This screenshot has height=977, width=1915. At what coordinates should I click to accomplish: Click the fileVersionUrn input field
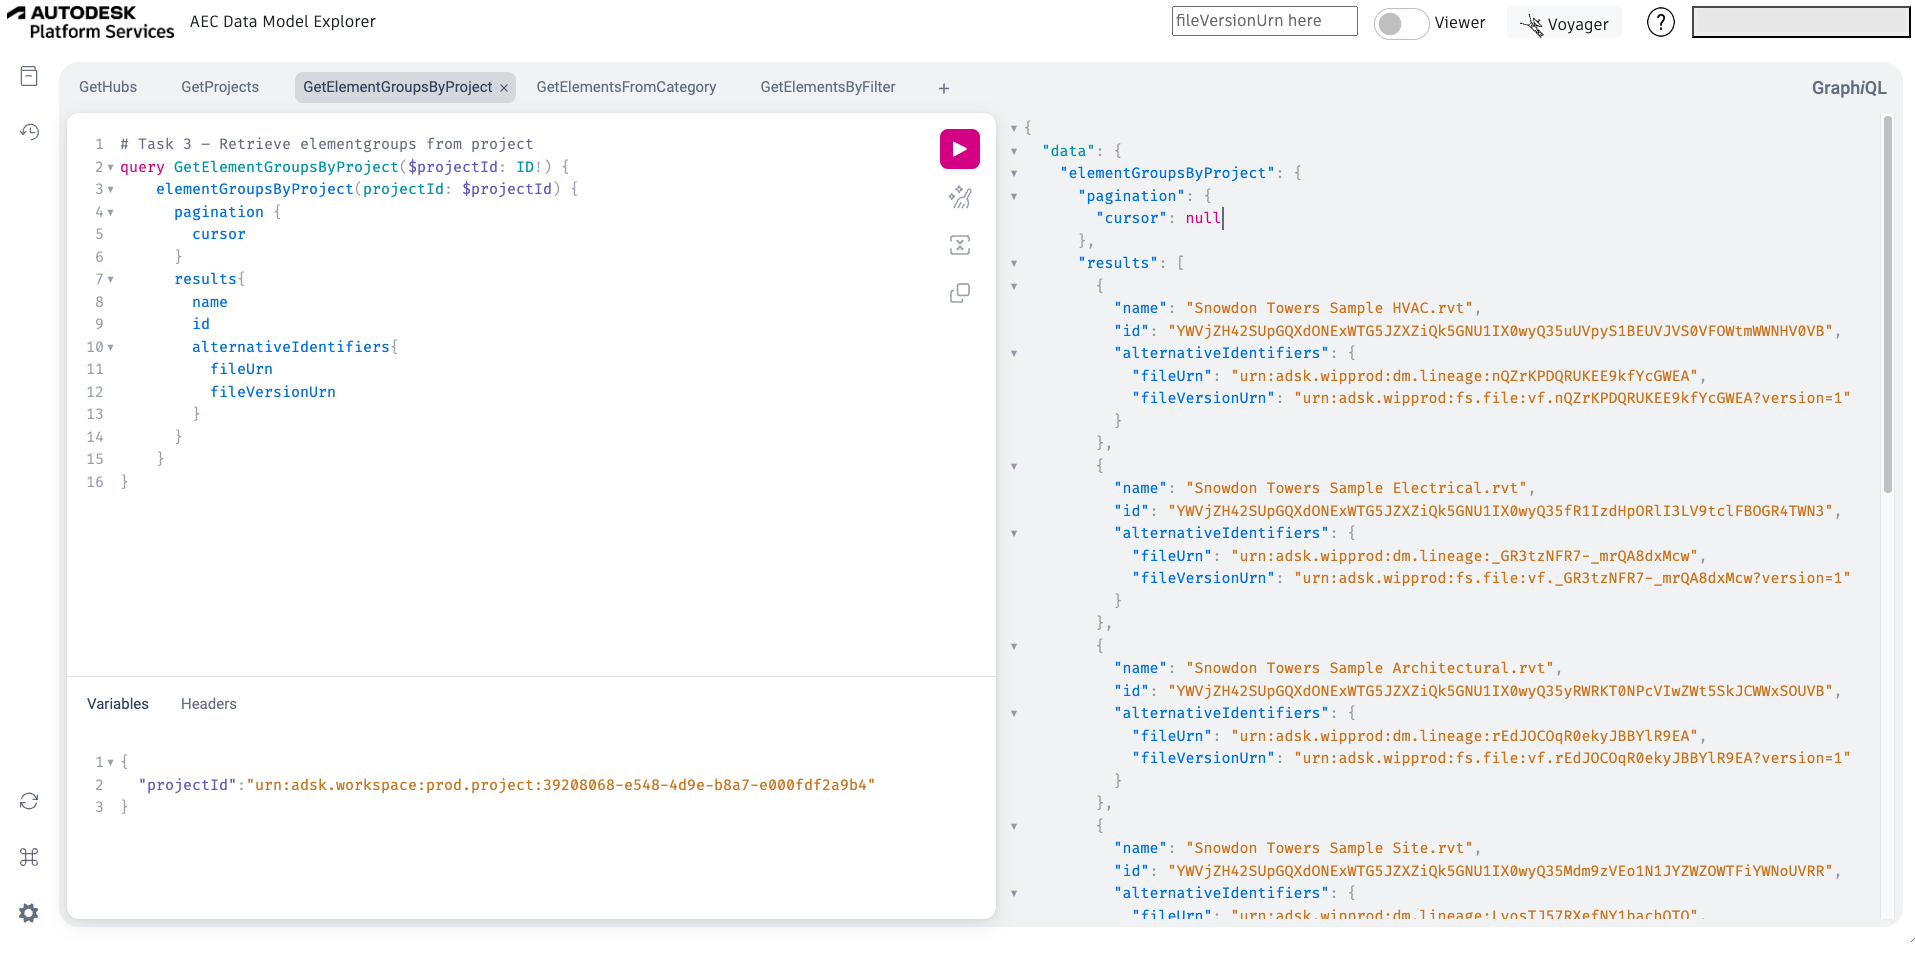[1264, 21]
